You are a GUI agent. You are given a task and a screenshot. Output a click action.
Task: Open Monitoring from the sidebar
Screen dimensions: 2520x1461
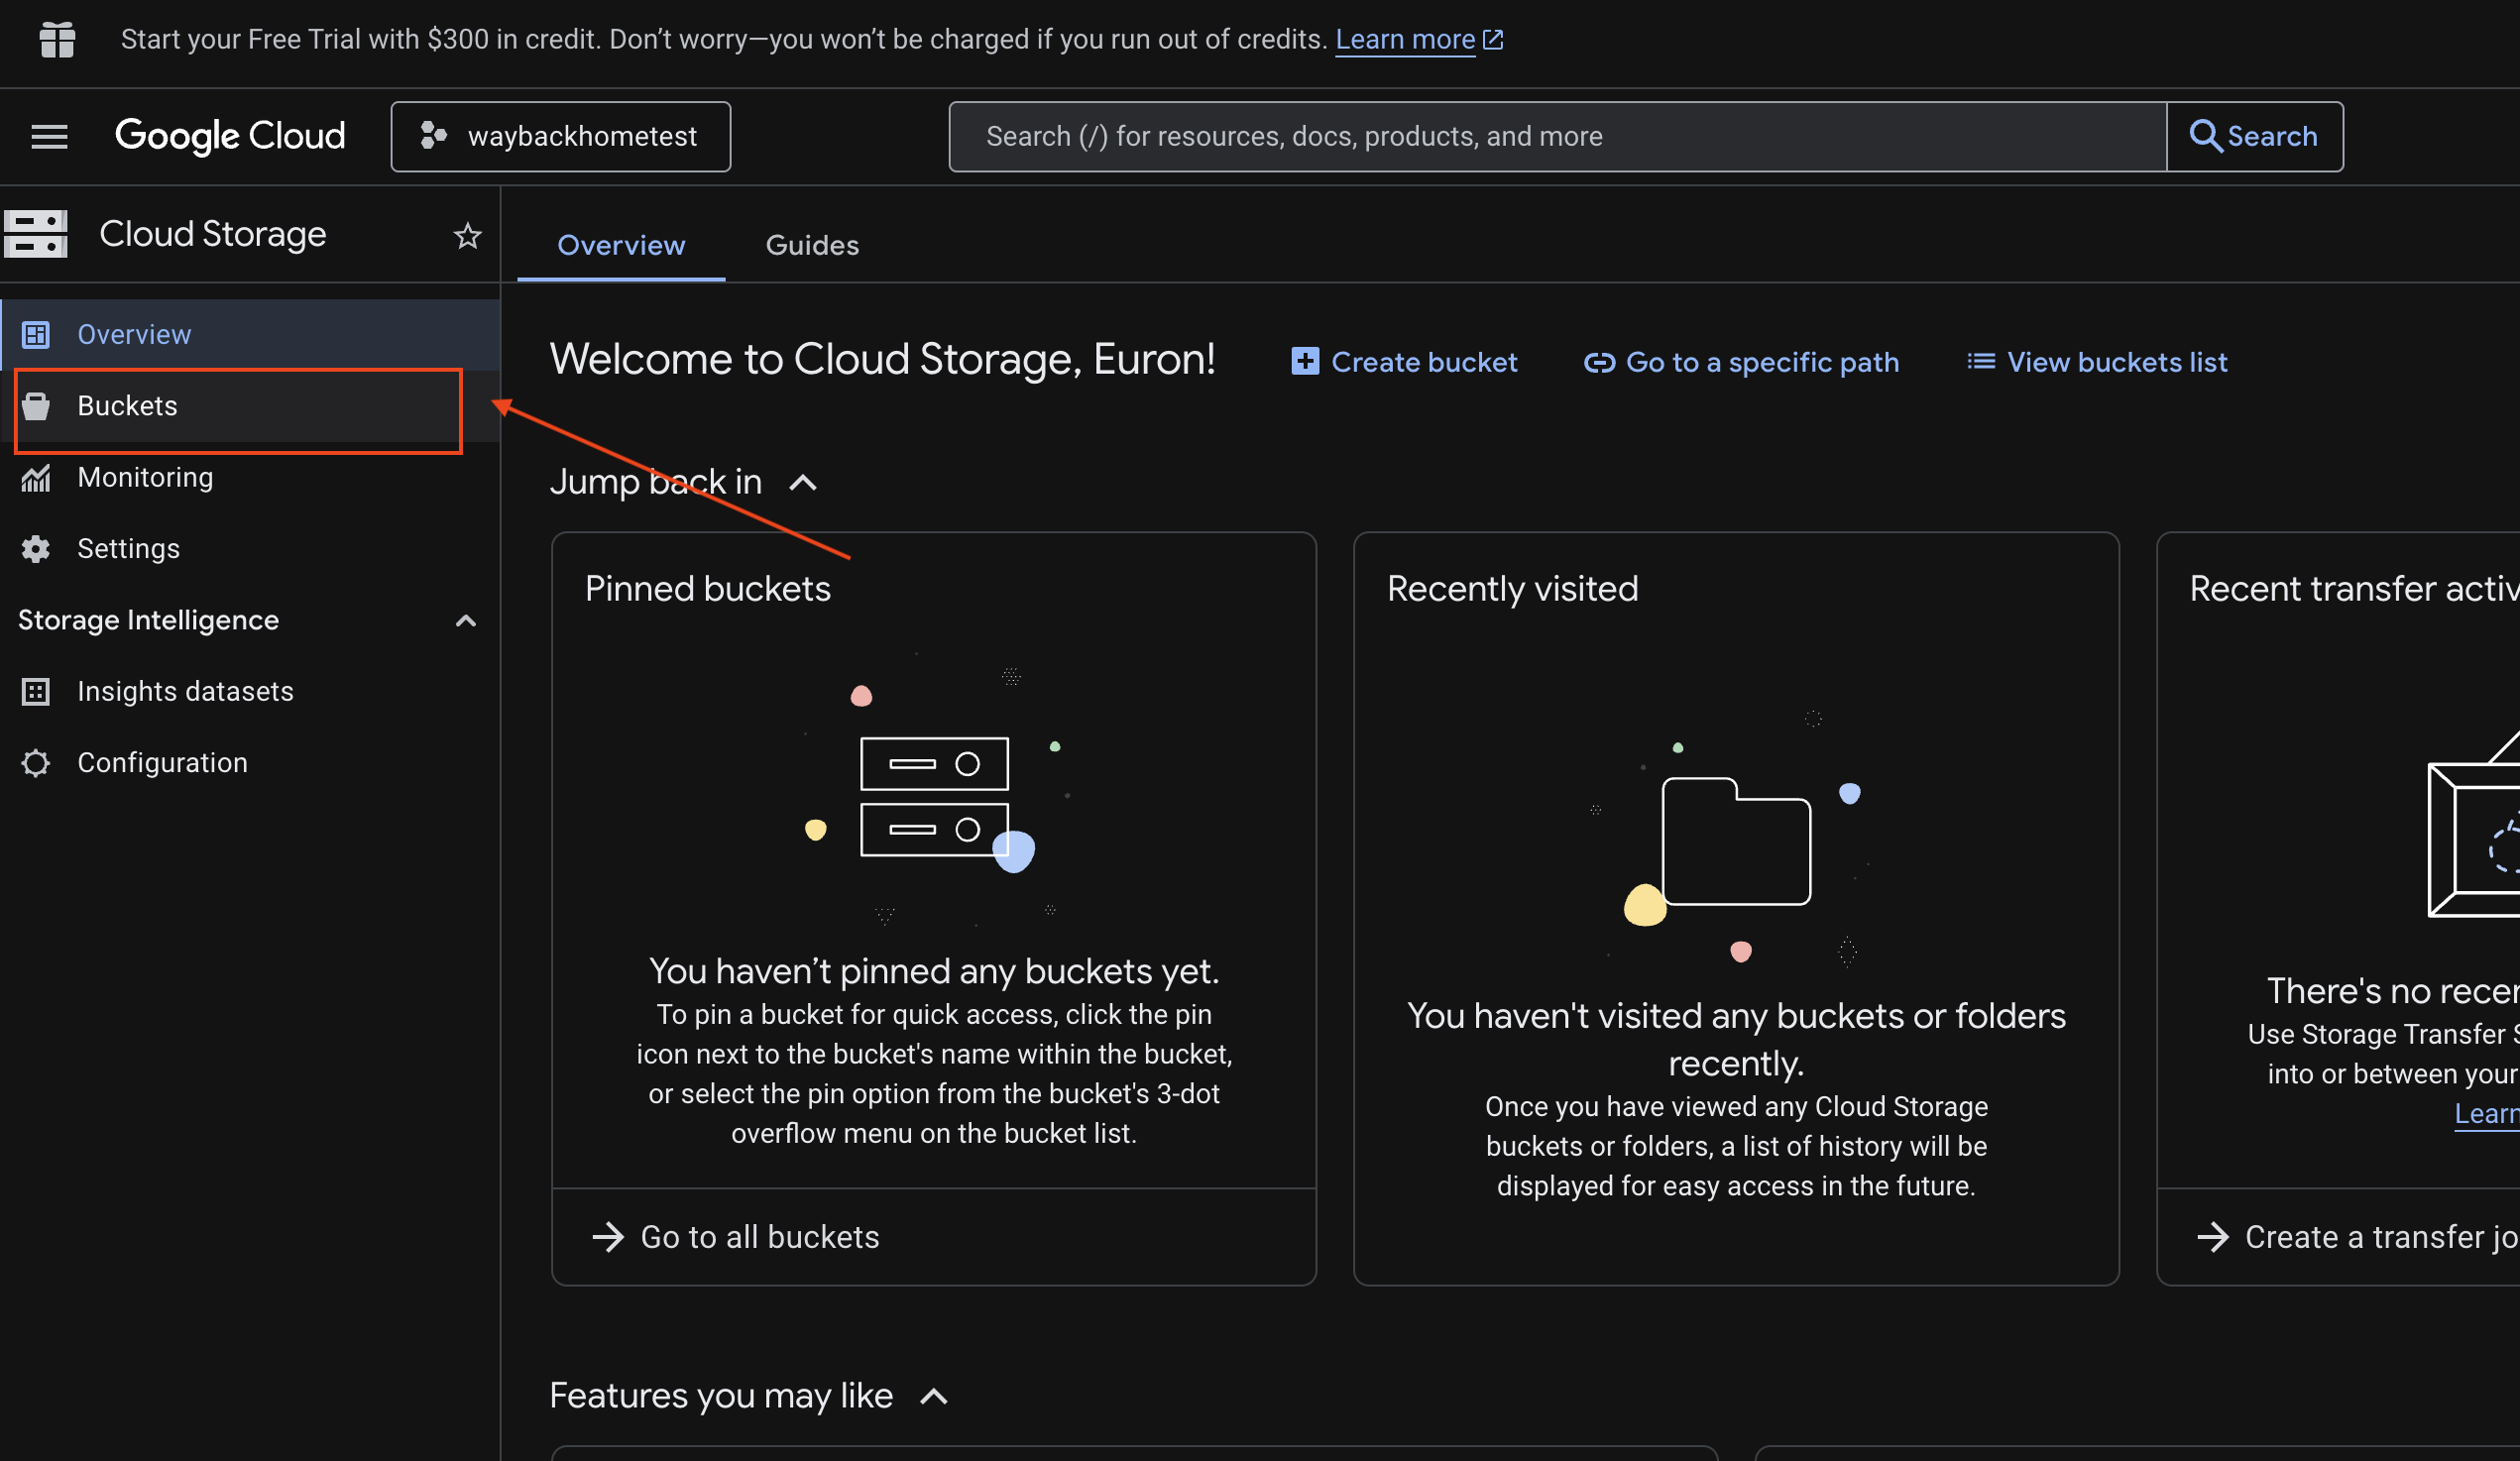145,478
